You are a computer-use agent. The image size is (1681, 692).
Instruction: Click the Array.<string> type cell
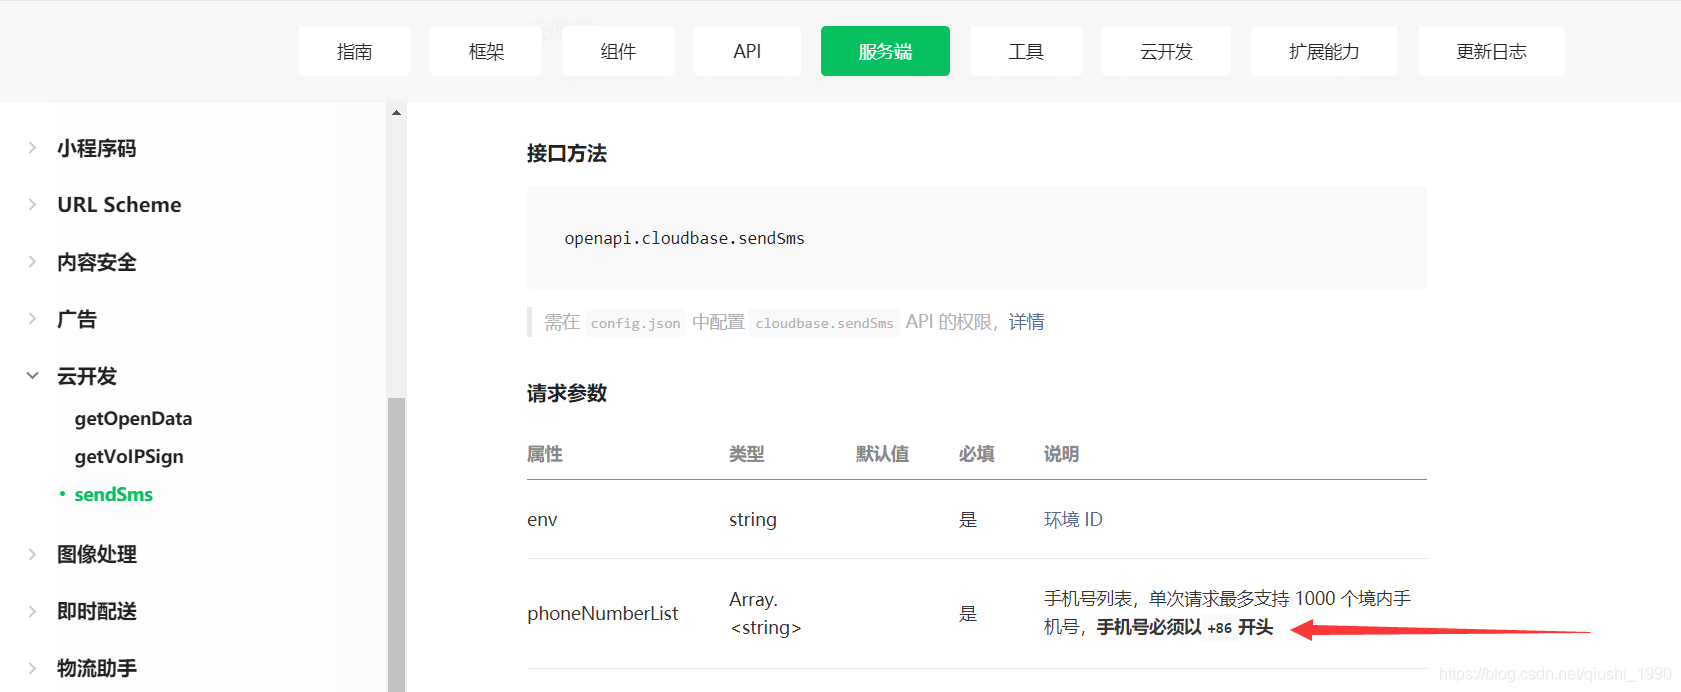click(765, 614)
